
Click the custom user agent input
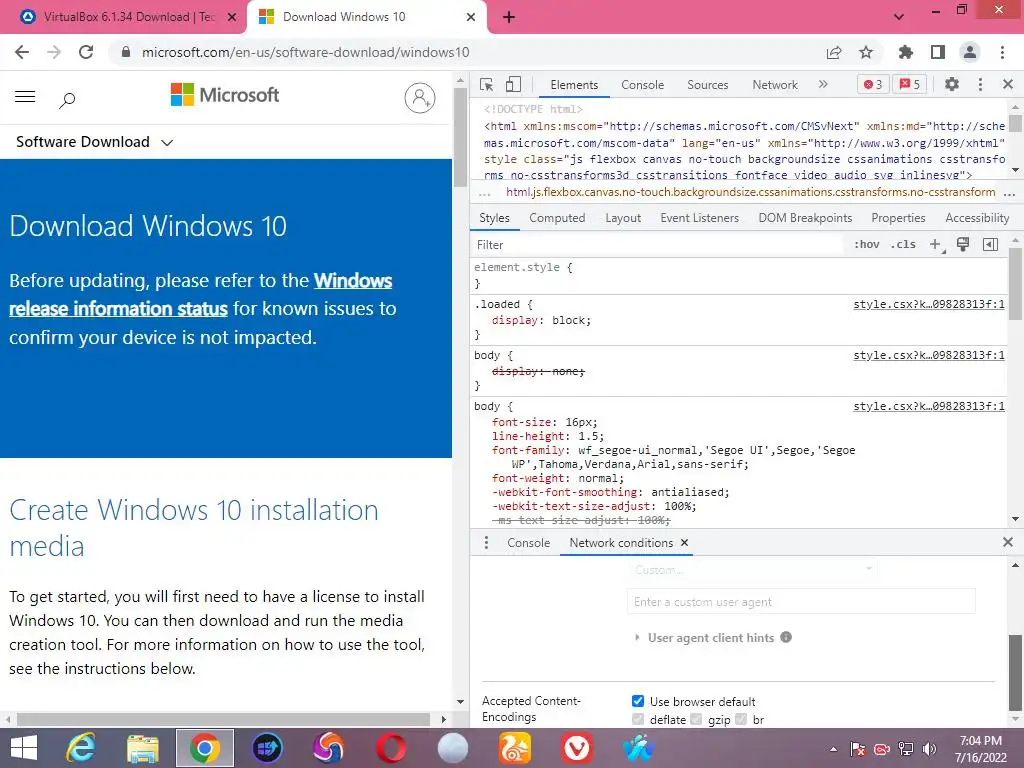(801, 601)
